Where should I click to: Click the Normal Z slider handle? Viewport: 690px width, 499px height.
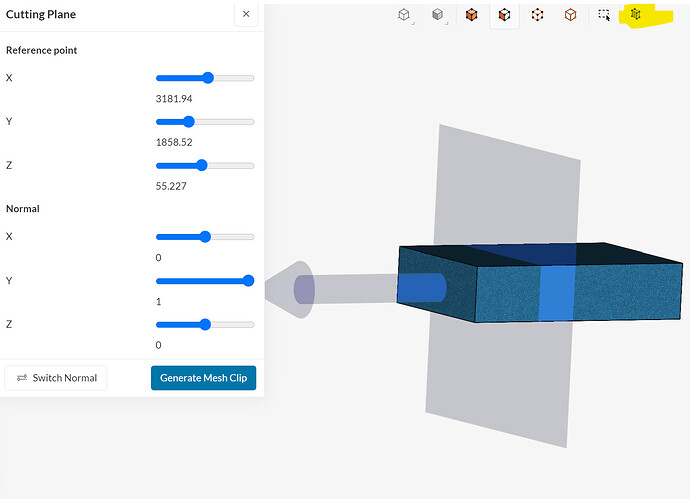[205, 324]
